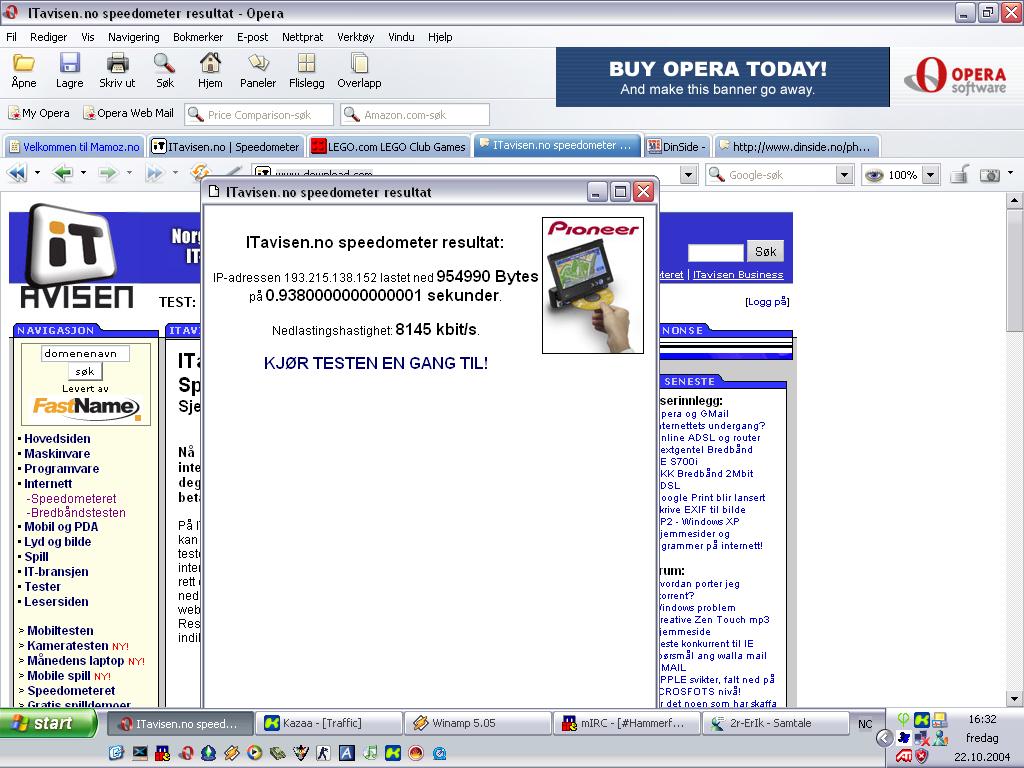Switch to Velkommen til Mamoz.no tab
This screenshot has width=1024, height=768.
coord(74,147)
